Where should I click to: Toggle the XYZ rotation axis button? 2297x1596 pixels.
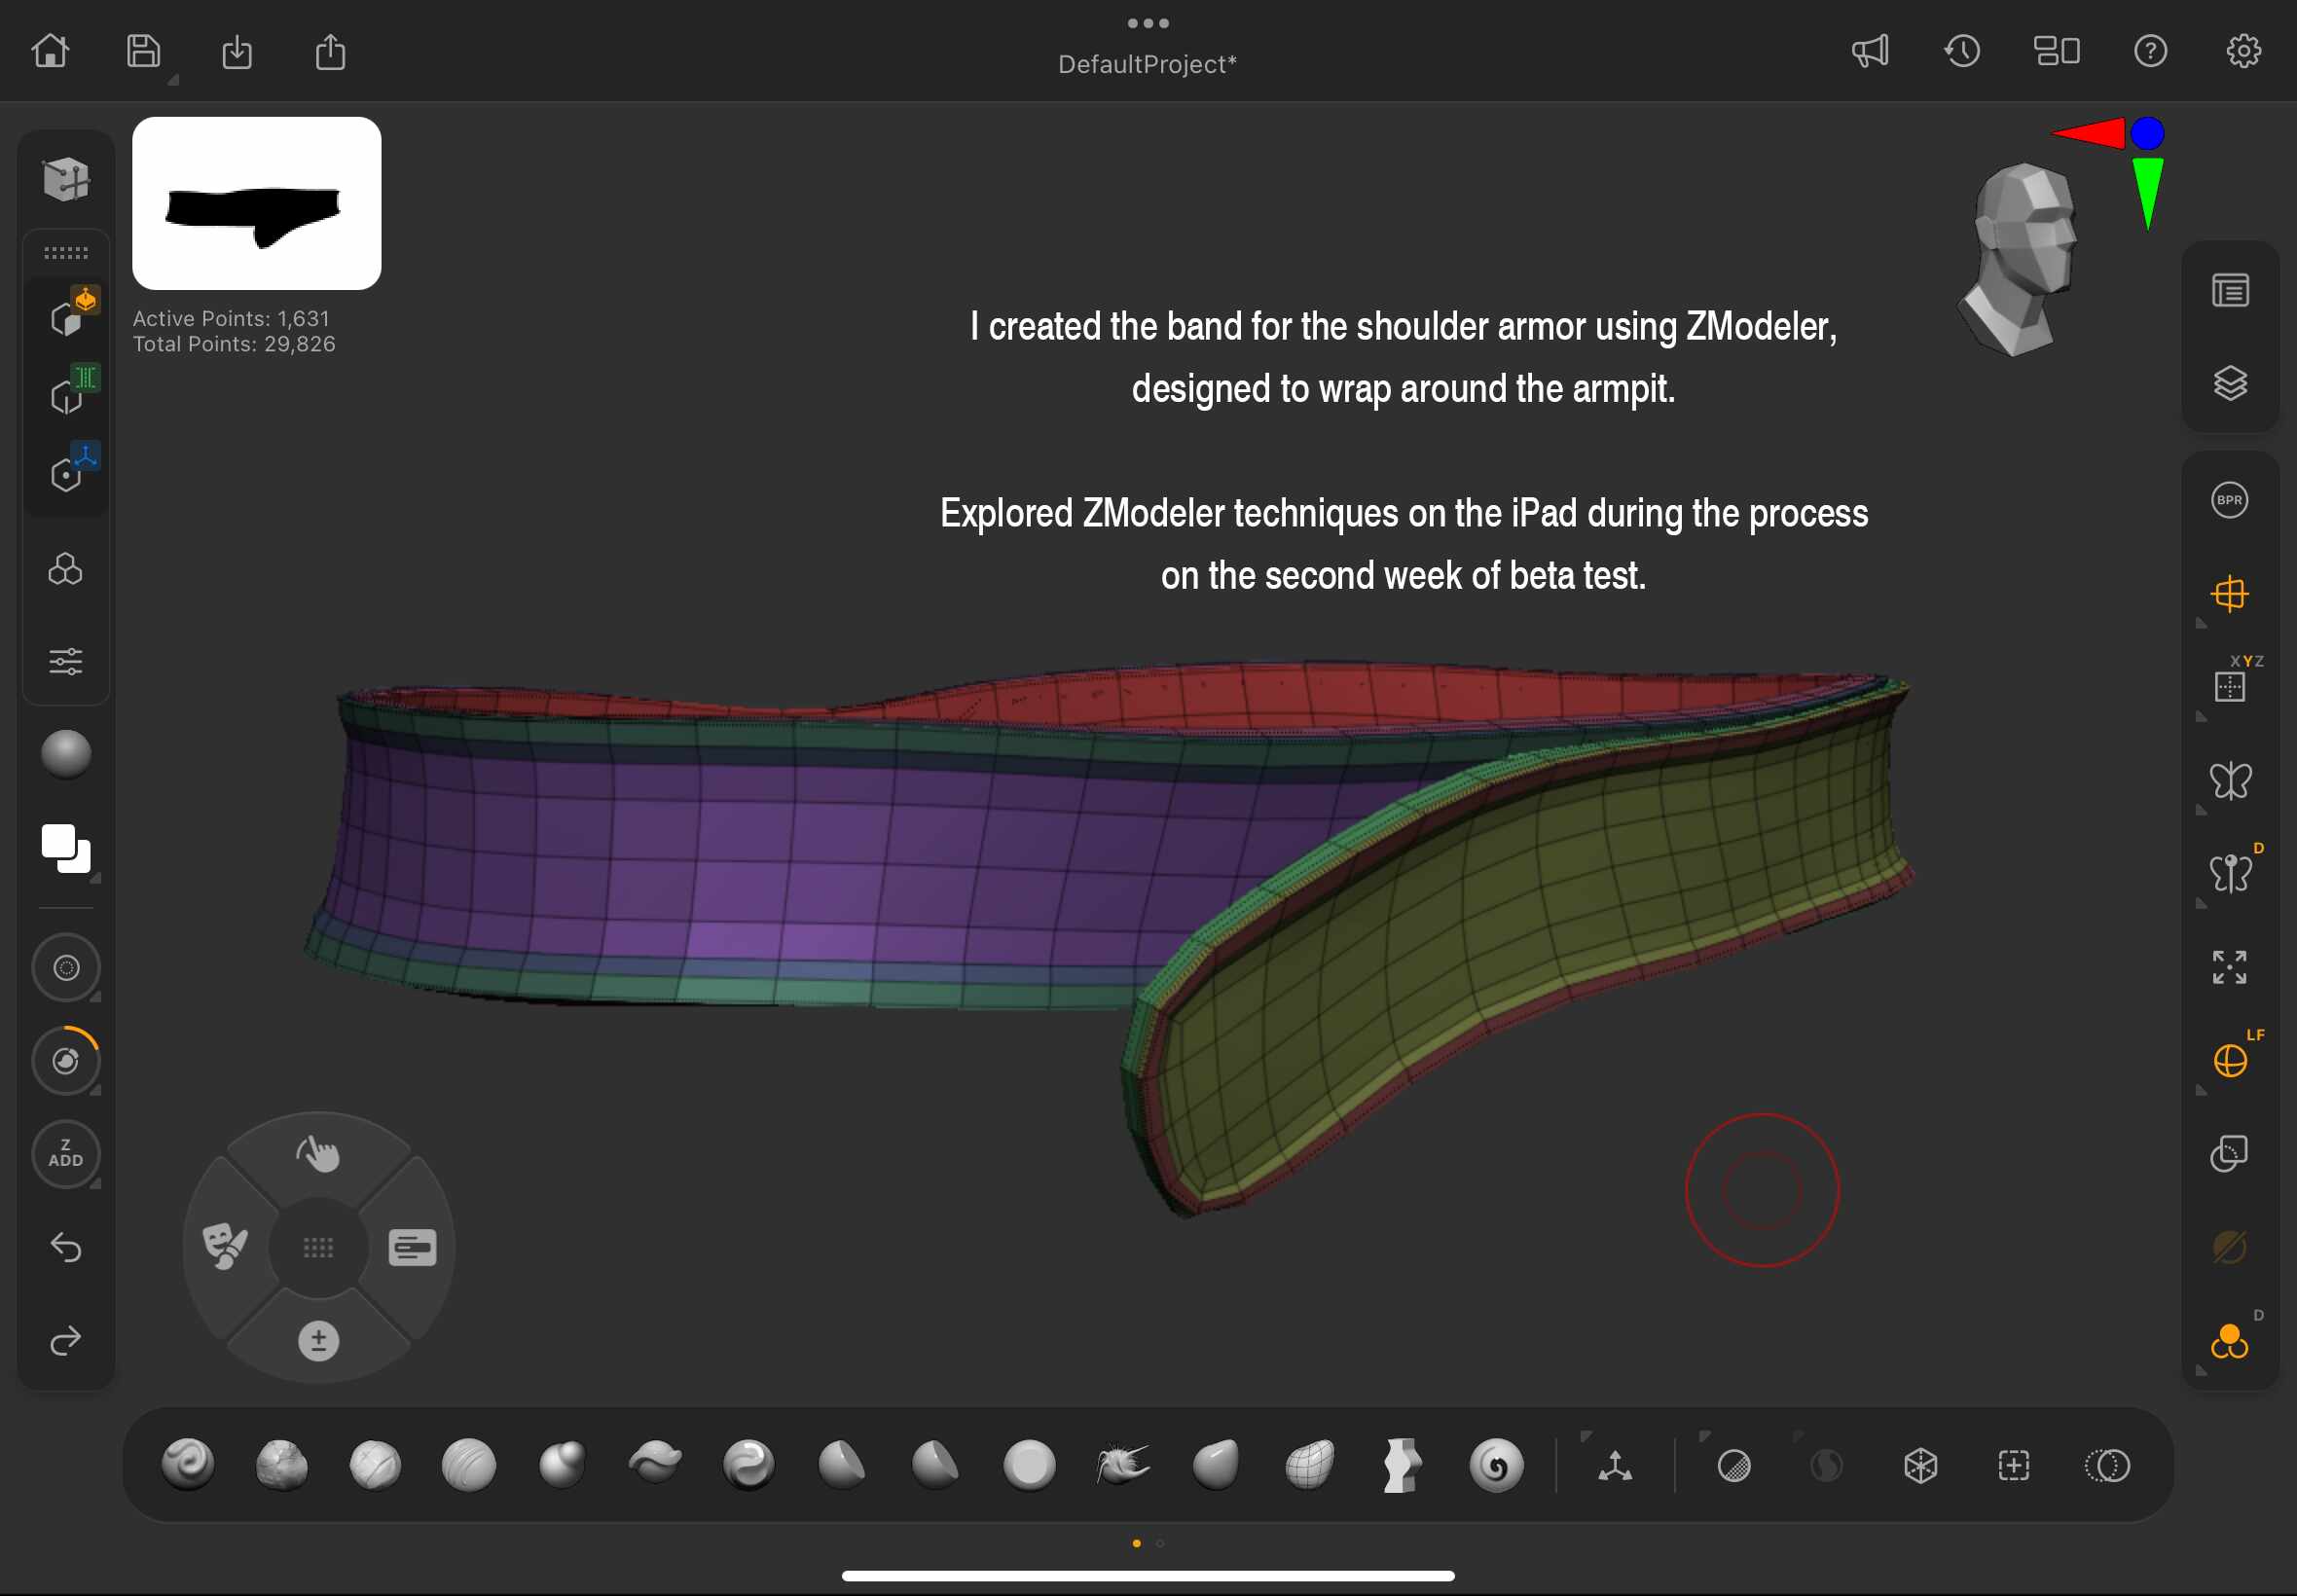[x=2230, y=686]
